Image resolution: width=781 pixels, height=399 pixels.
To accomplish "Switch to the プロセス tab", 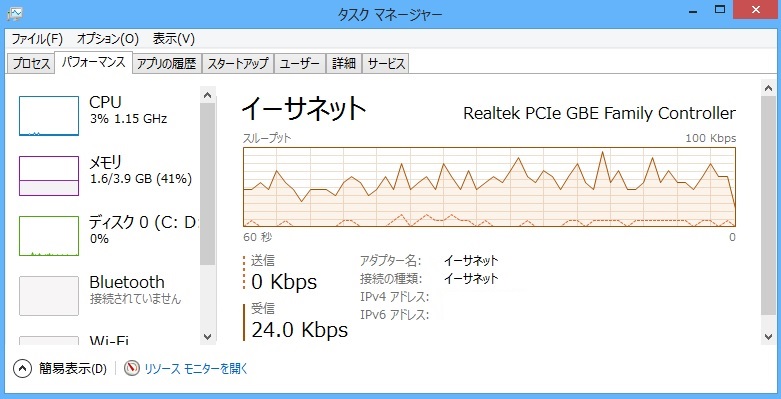I will [31, 64].
